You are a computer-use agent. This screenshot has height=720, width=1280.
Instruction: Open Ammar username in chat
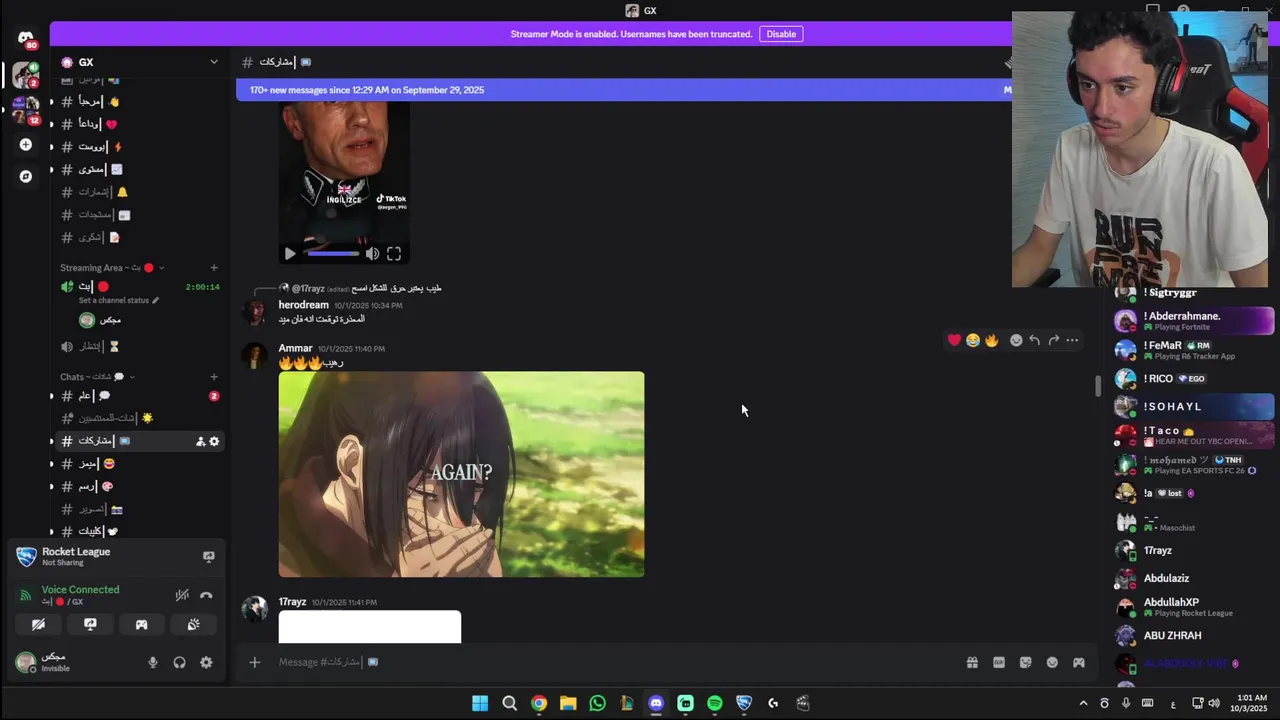pyautogui.click(x=295, y=348)
